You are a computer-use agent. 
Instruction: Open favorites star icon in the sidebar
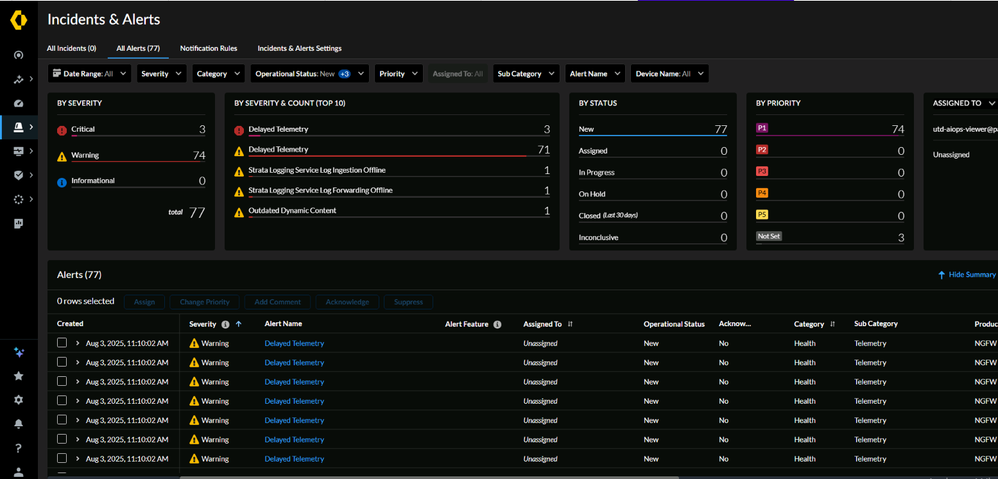[x=18, y=376]
